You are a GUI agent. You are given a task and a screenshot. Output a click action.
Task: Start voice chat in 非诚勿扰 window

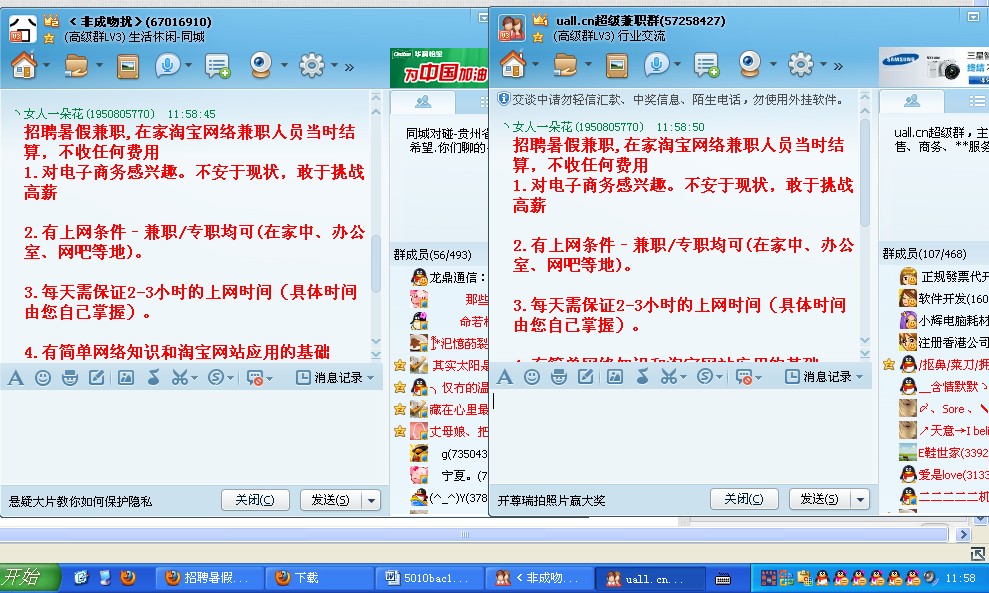tap(167, 64)
